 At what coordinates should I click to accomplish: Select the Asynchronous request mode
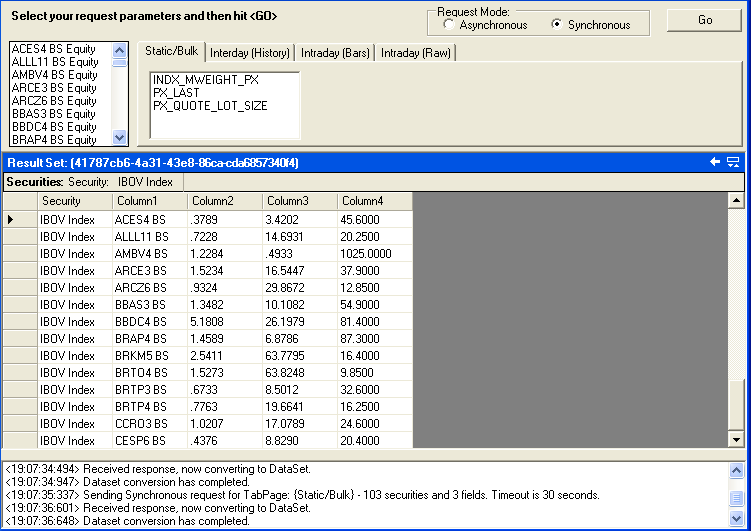pyautogui.click(x=449, y=24)
